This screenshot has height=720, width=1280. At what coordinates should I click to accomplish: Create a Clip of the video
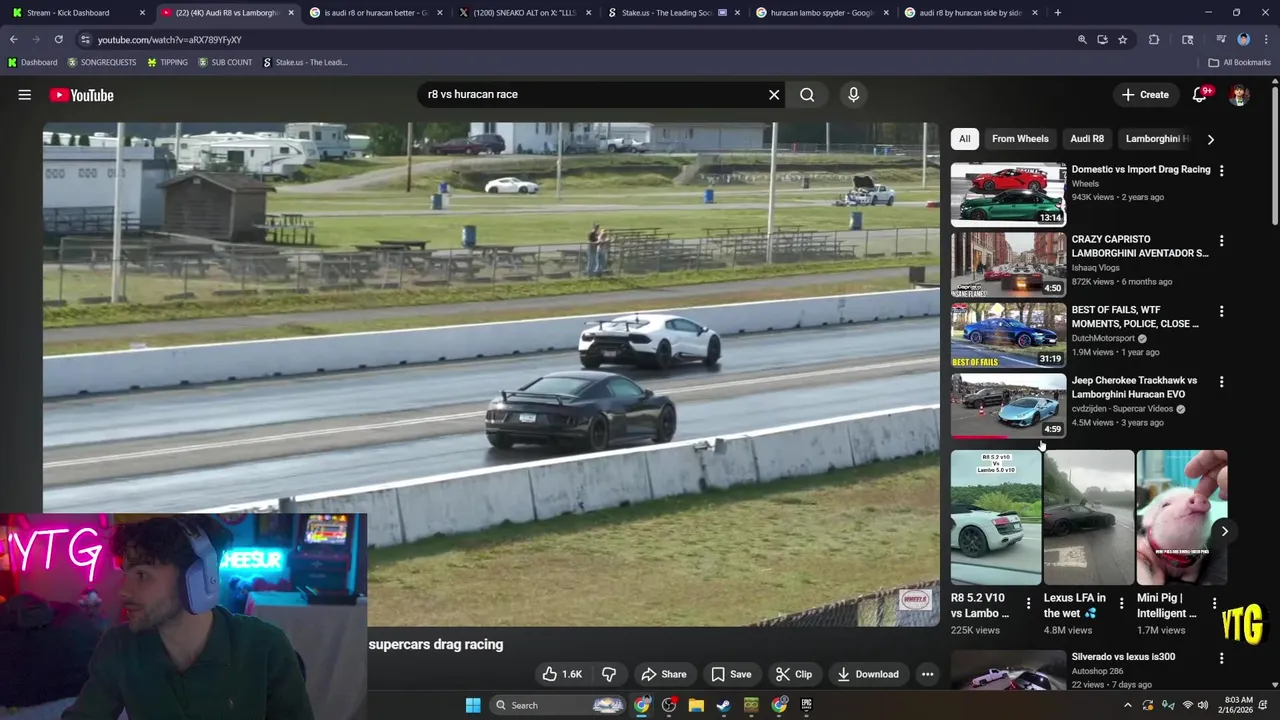point(794,674)
